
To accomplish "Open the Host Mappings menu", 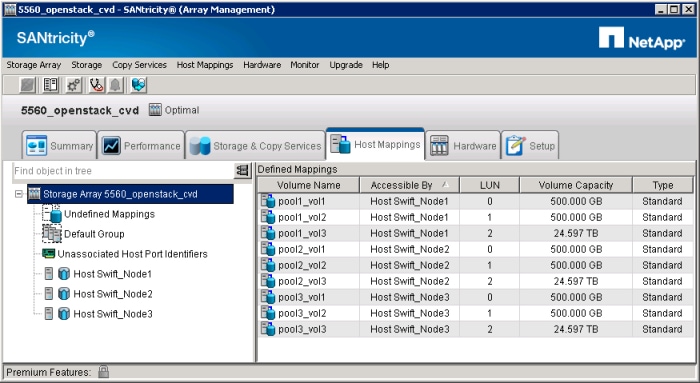I will click(205, 65).
